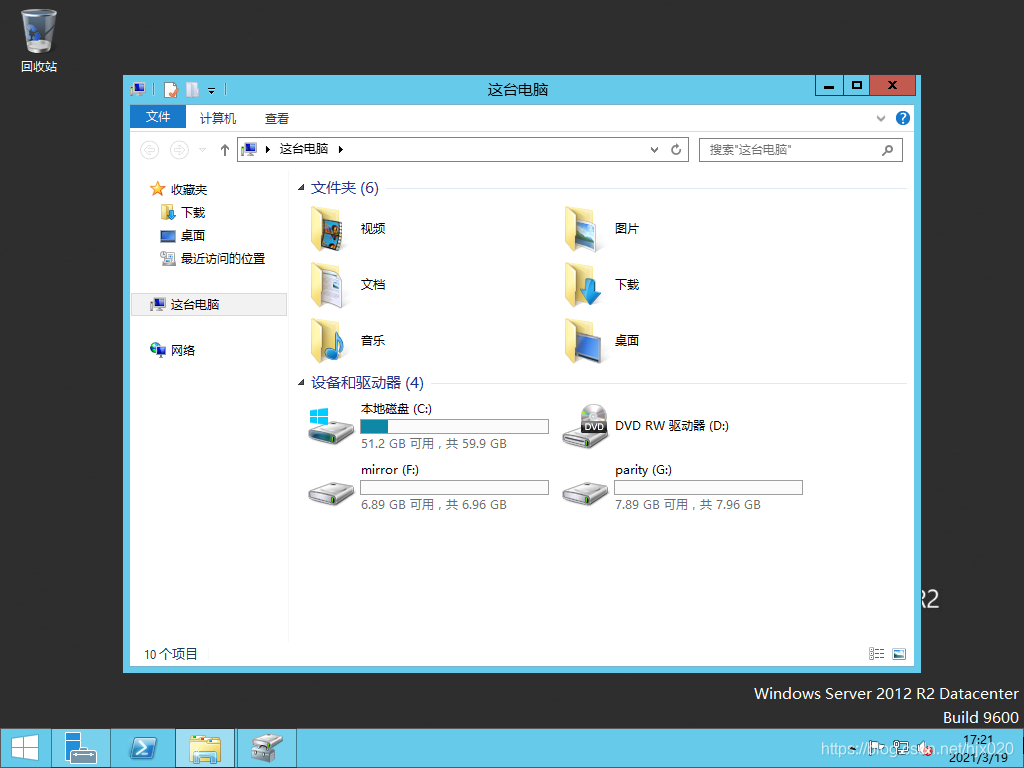Click text 6.89 GB 可用，共 6.96 GB
The image size is (1024, 768).
click(434, 504)
